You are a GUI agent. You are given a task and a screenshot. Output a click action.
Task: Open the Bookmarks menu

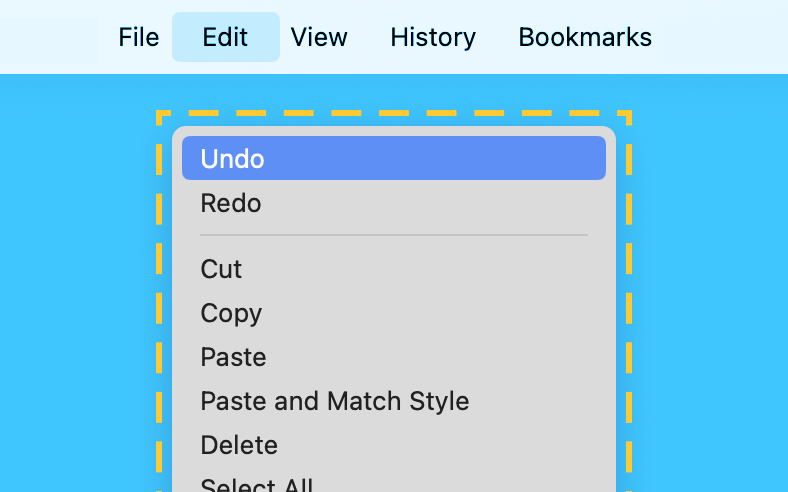coord(585,38)
